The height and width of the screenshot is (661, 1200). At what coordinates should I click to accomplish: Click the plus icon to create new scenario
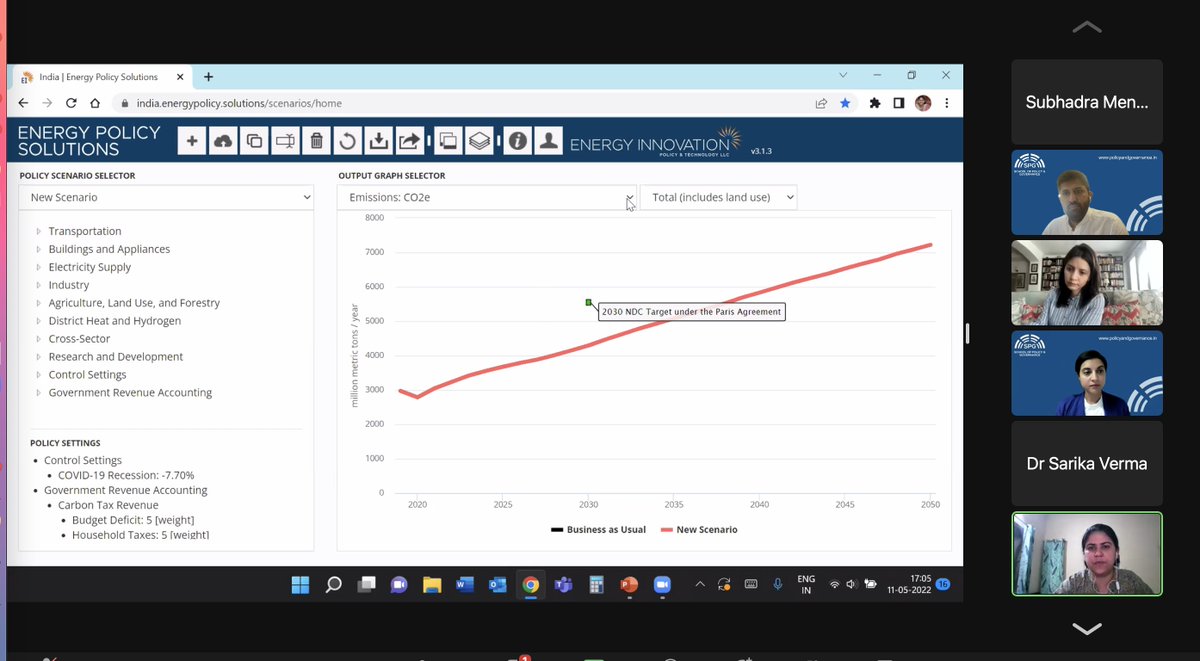click(x=192, y=141)
